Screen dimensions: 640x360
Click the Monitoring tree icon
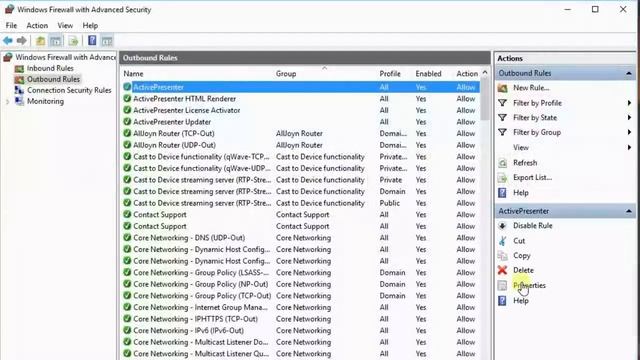coord(19,101)
